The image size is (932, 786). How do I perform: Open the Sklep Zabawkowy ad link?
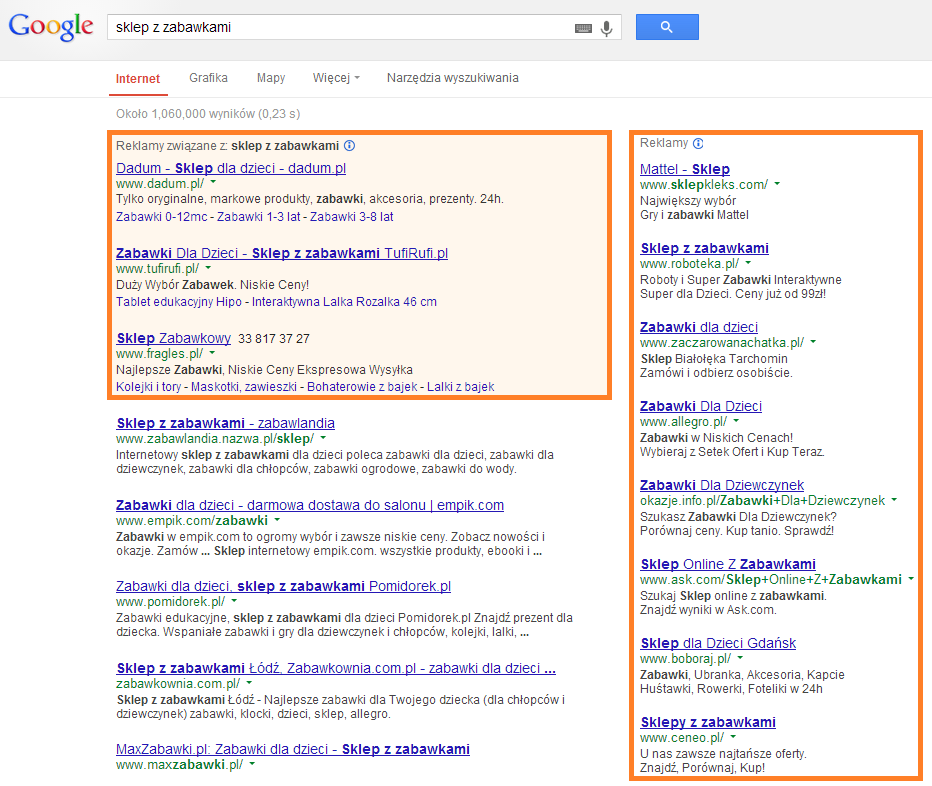coord(174,338)
